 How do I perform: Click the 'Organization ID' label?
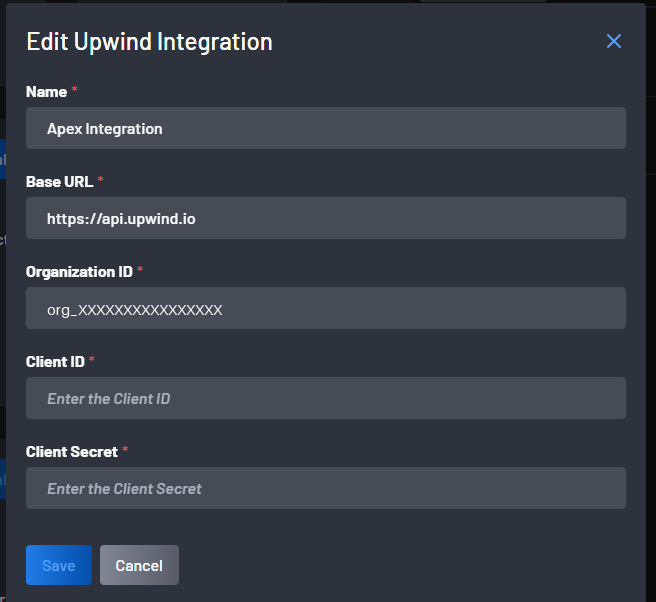pos(79,272)
